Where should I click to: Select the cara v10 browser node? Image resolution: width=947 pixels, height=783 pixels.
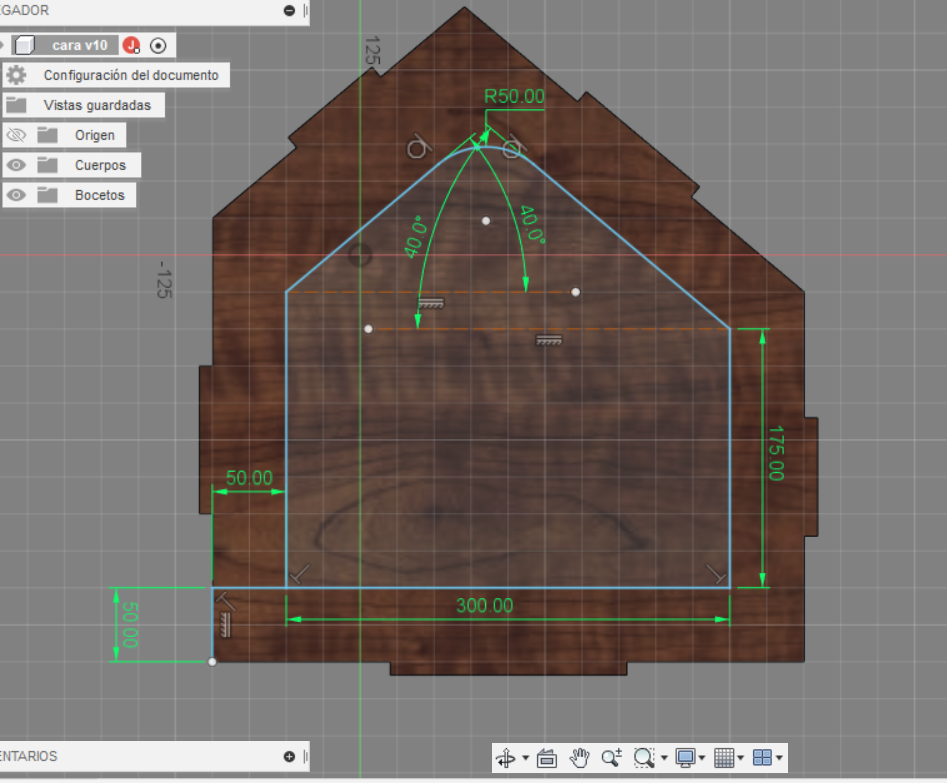[x=80, y=45]
